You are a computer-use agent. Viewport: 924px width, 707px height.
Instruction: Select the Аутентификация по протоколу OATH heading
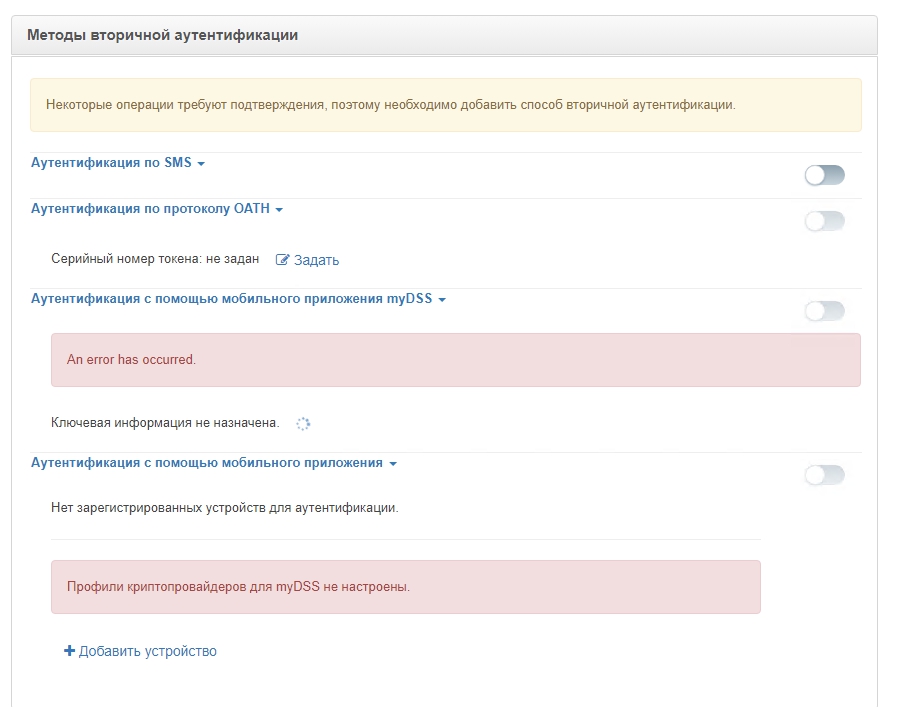point(150,209)
